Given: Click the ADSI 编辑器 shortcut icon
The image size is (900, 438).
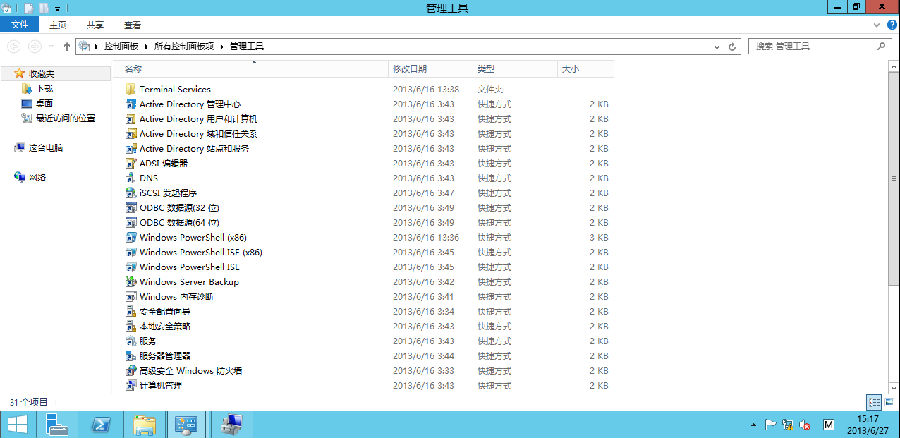Looking at the screenshot, I should pyautogui.click(x=130, y=163).
